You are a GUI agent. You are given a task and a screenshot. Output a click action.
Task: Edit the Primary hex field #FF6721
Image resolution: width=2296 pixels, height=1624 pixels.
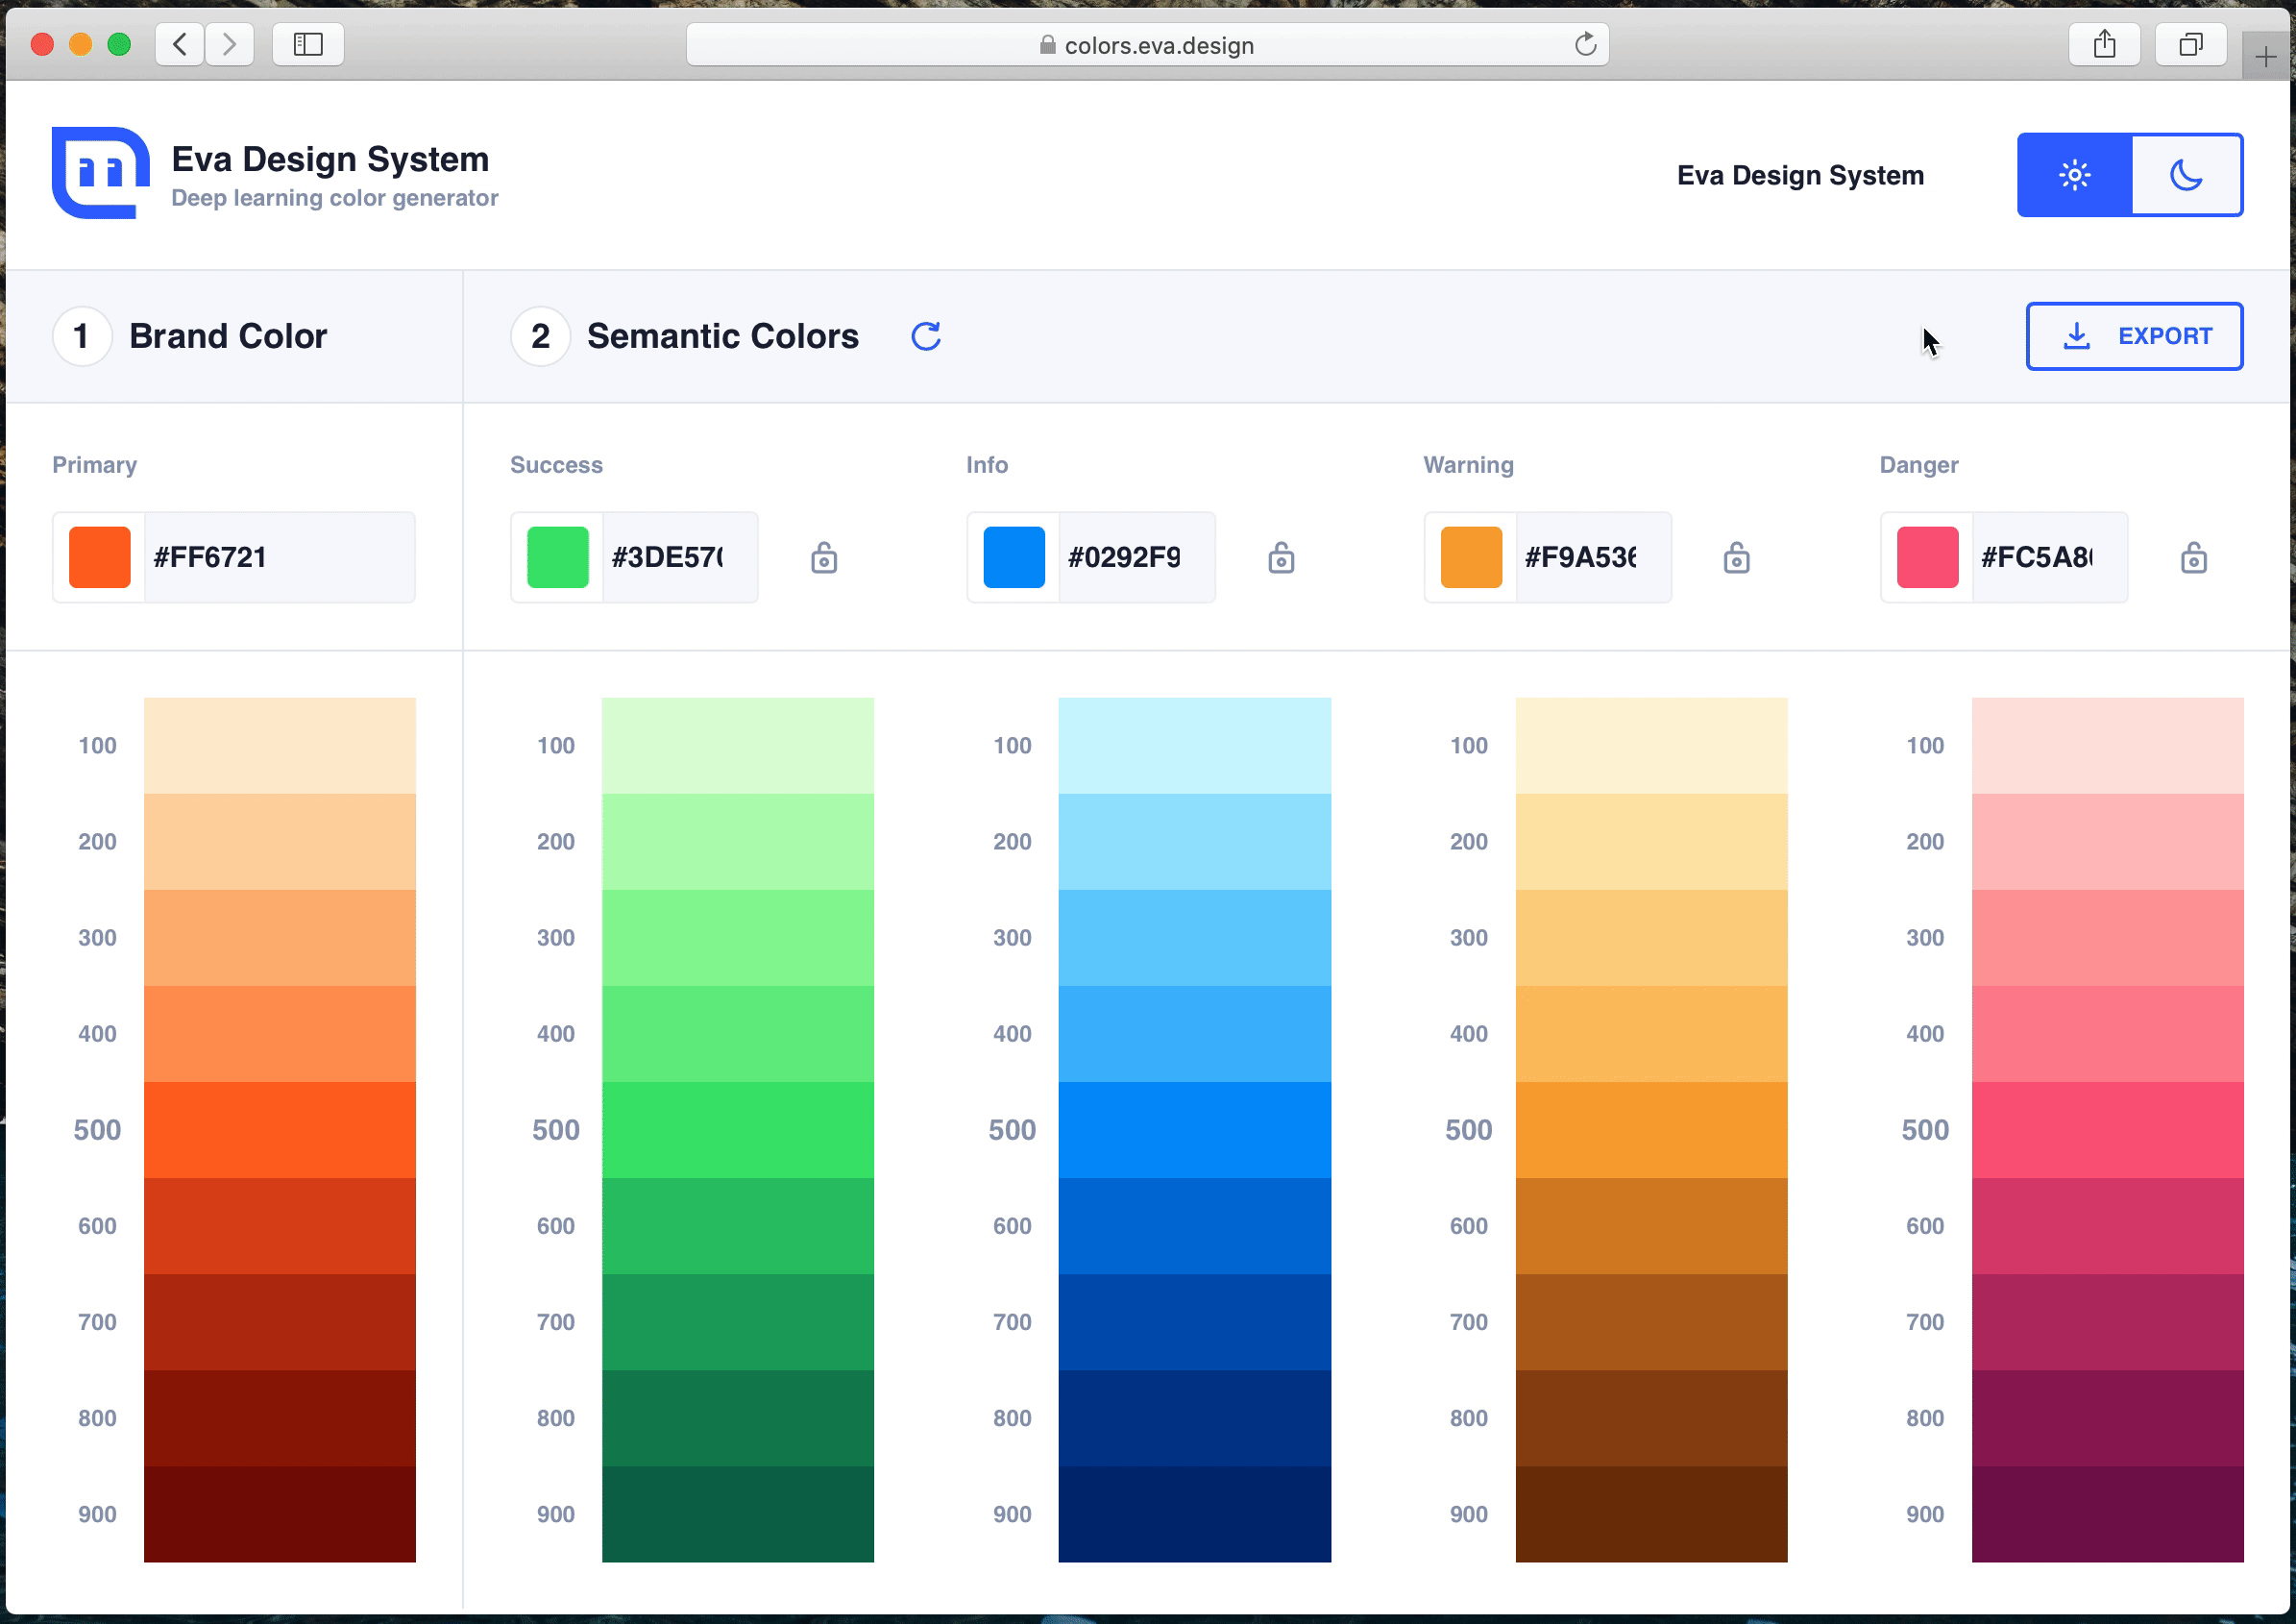pos(280,557)
